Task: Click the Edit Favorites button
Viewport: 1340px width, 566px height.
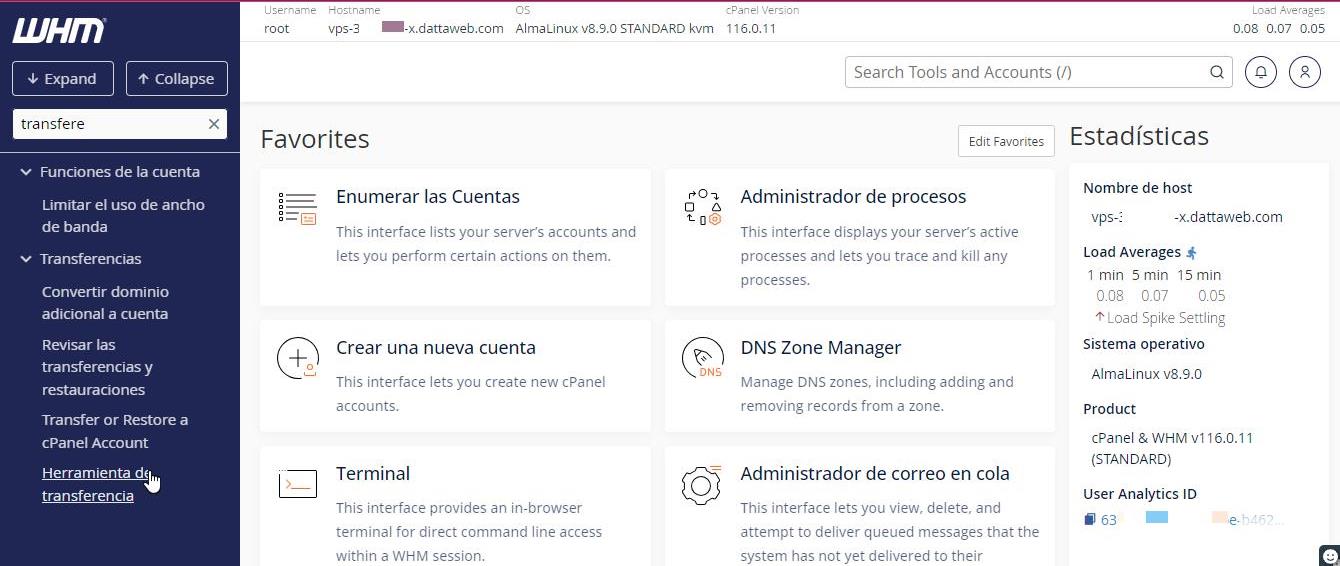Action: (x=1006, y=141)
